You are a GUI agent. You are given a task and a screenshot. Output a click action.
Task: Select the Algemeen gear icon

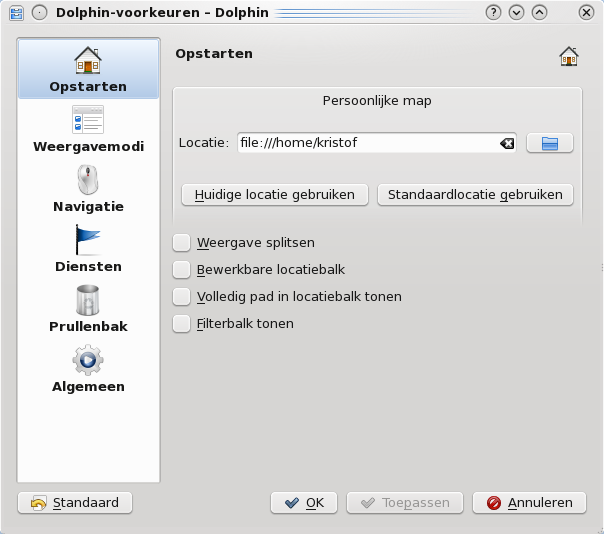[88, 361]
